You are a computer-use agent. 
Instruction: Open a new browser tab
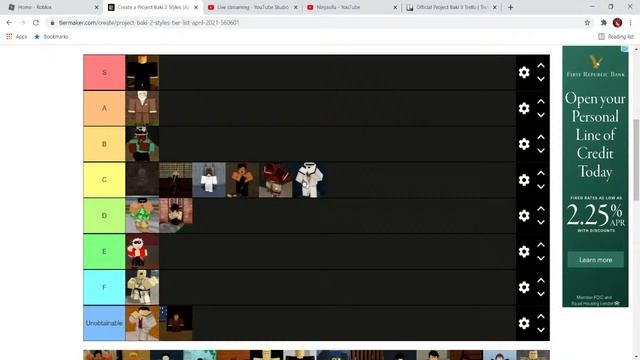tap(511, 7)
